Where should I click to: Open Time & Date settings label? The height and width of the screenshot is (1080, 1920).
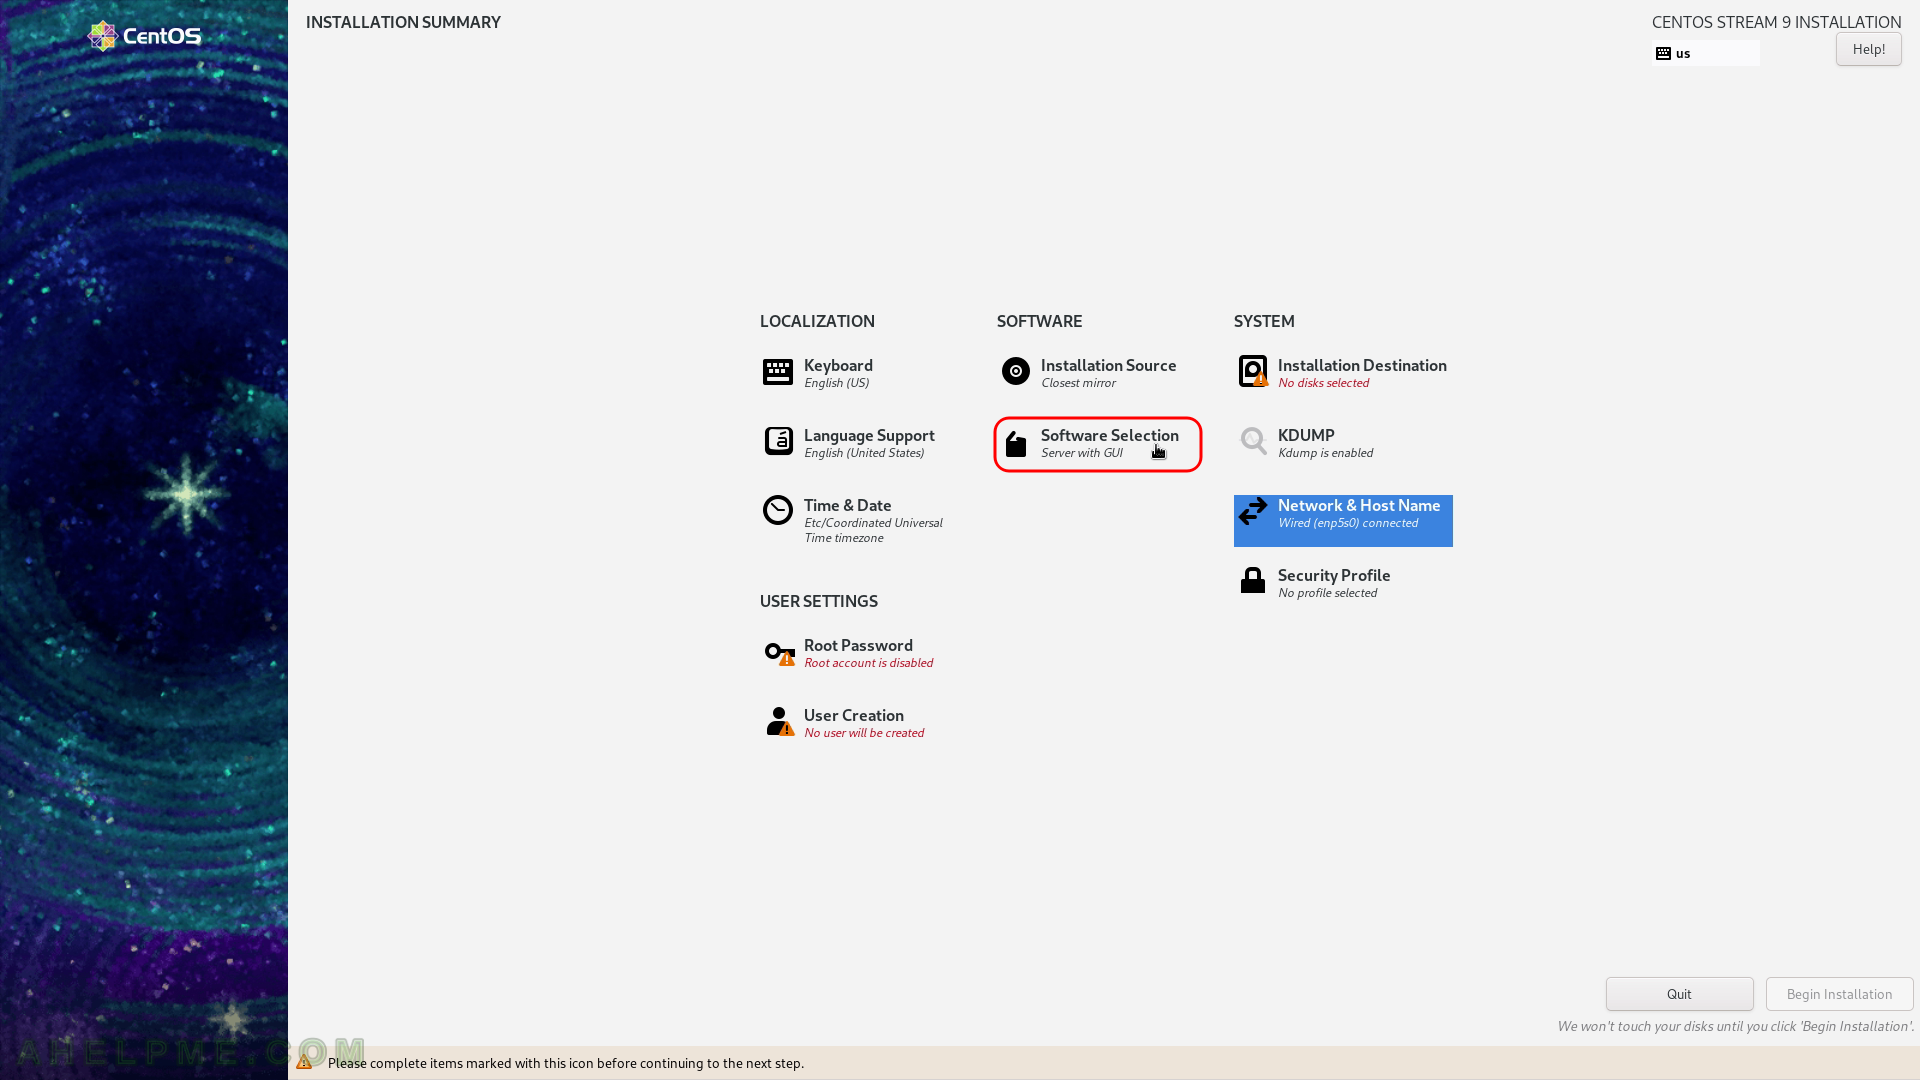point(847,505)
